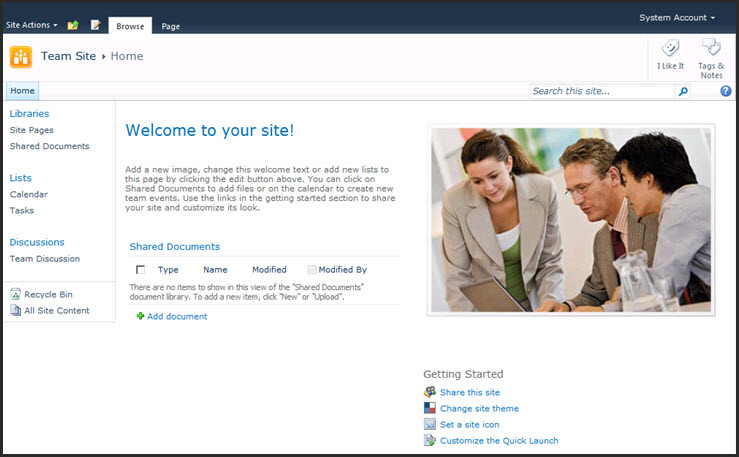739x457 pixels.
Task: Click the green Add document plus icon
Action: (140, 316)
